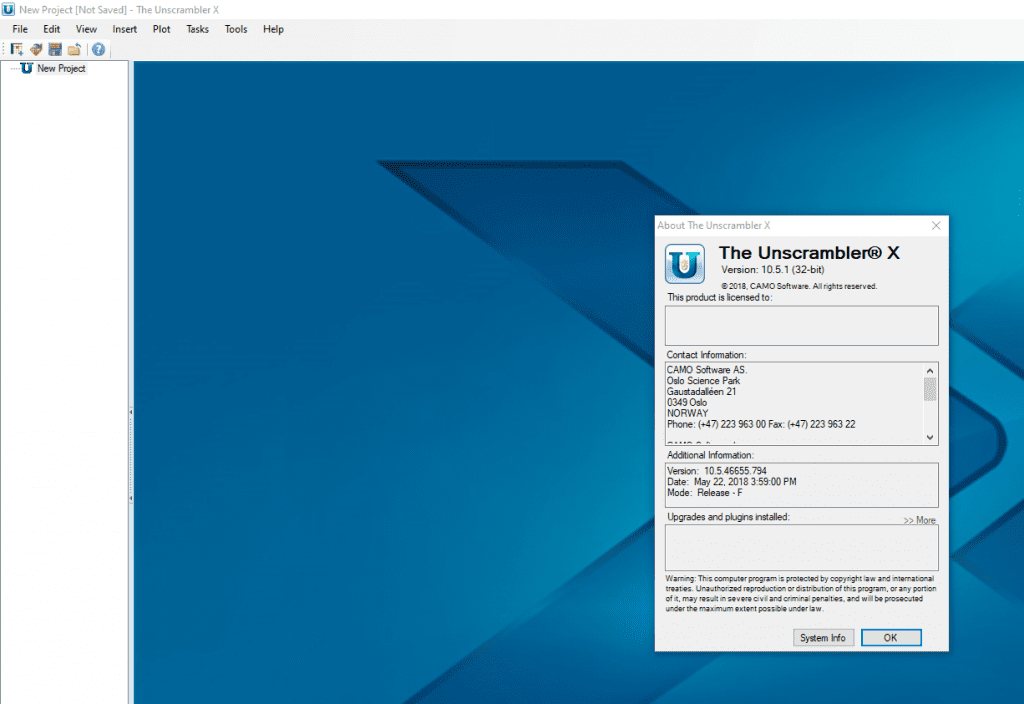Click inside the licensed-to text field
The width and height of the screenshot is (1024, 704).
tap(800, 325)
